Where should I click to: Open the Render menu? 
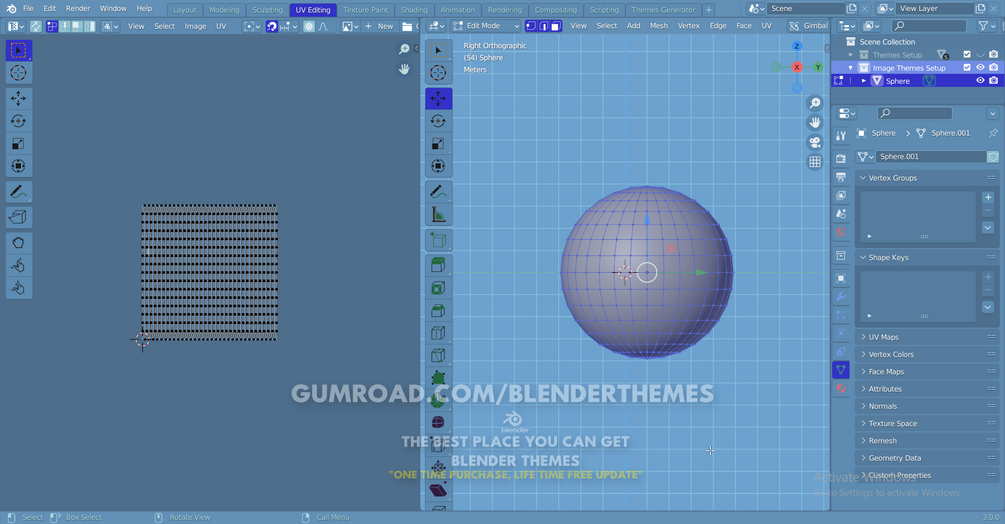click(x=78, y=8)
